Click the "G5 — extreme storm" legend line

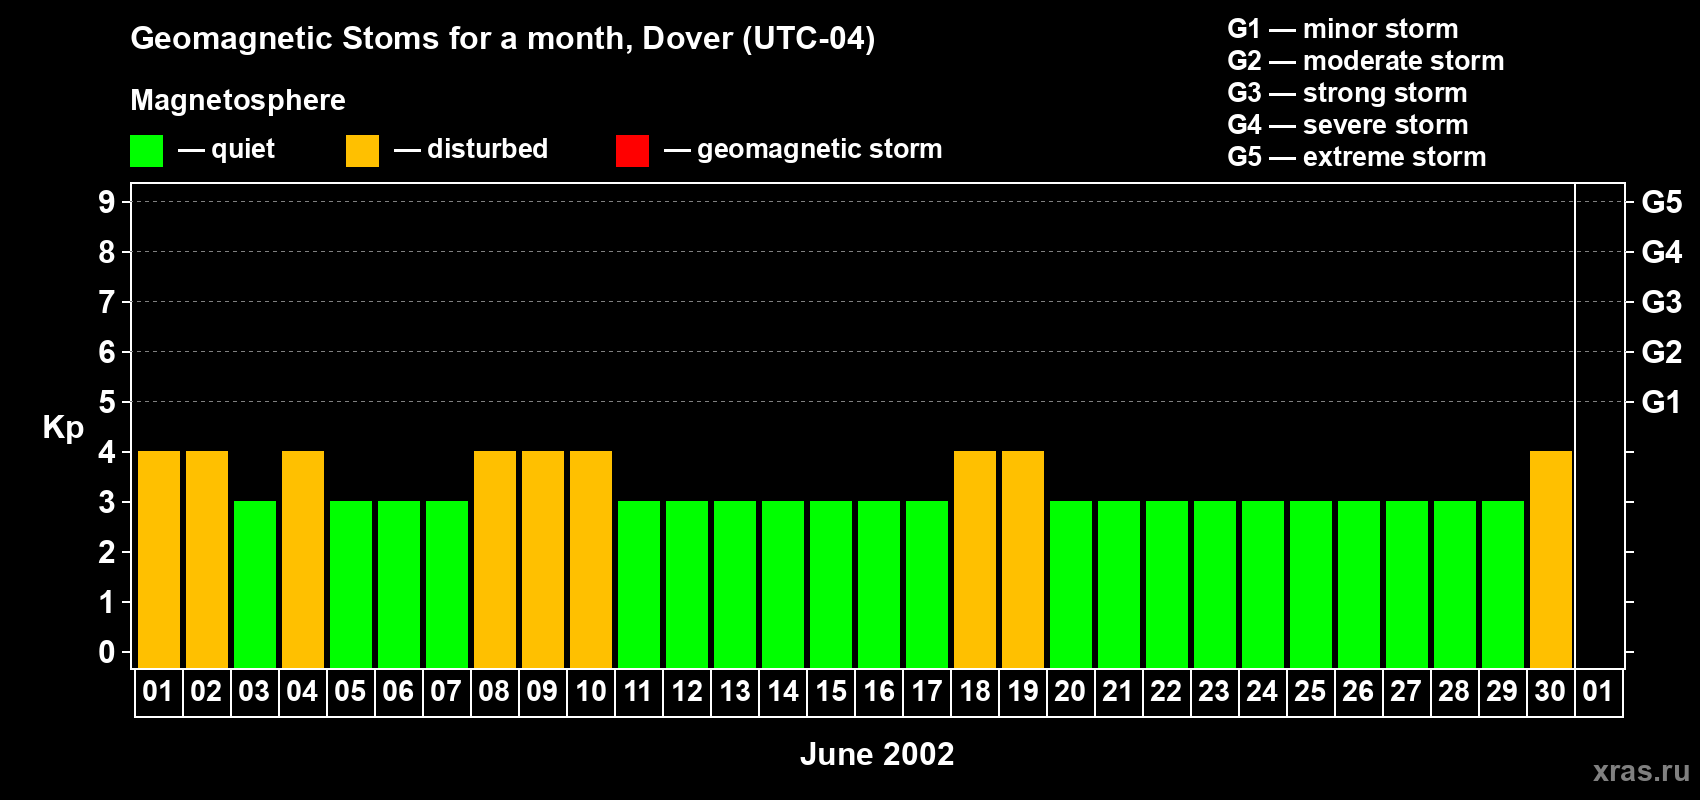click(1357, 157)
